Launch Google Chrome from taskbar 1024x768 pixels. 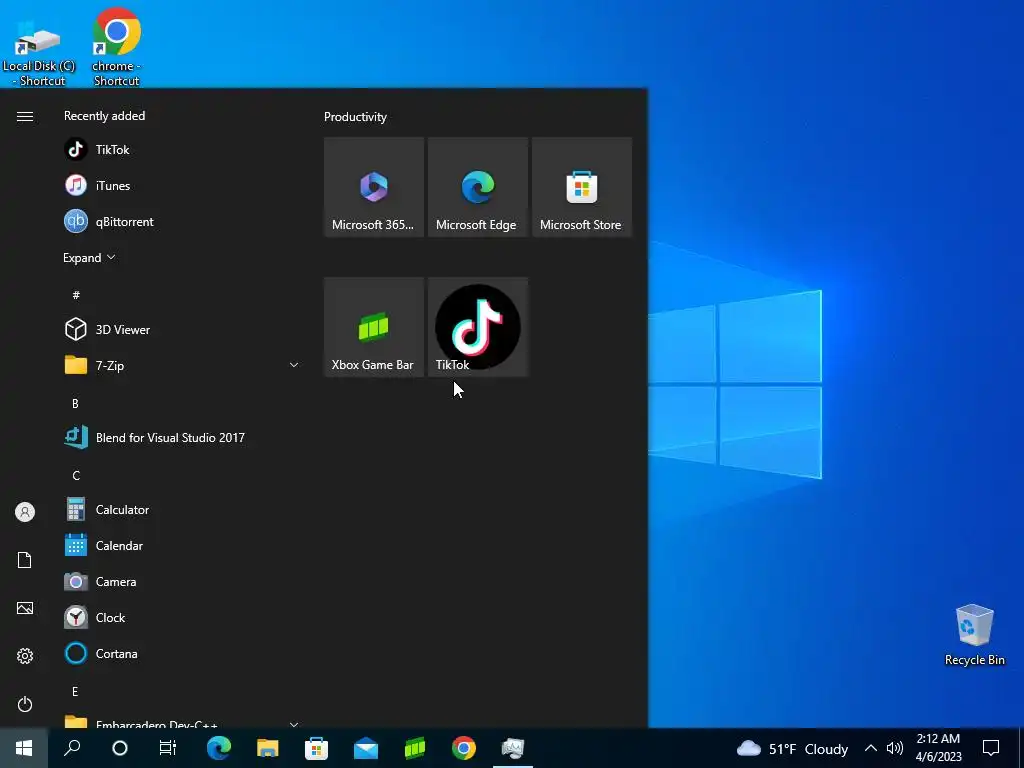(464, 748)
